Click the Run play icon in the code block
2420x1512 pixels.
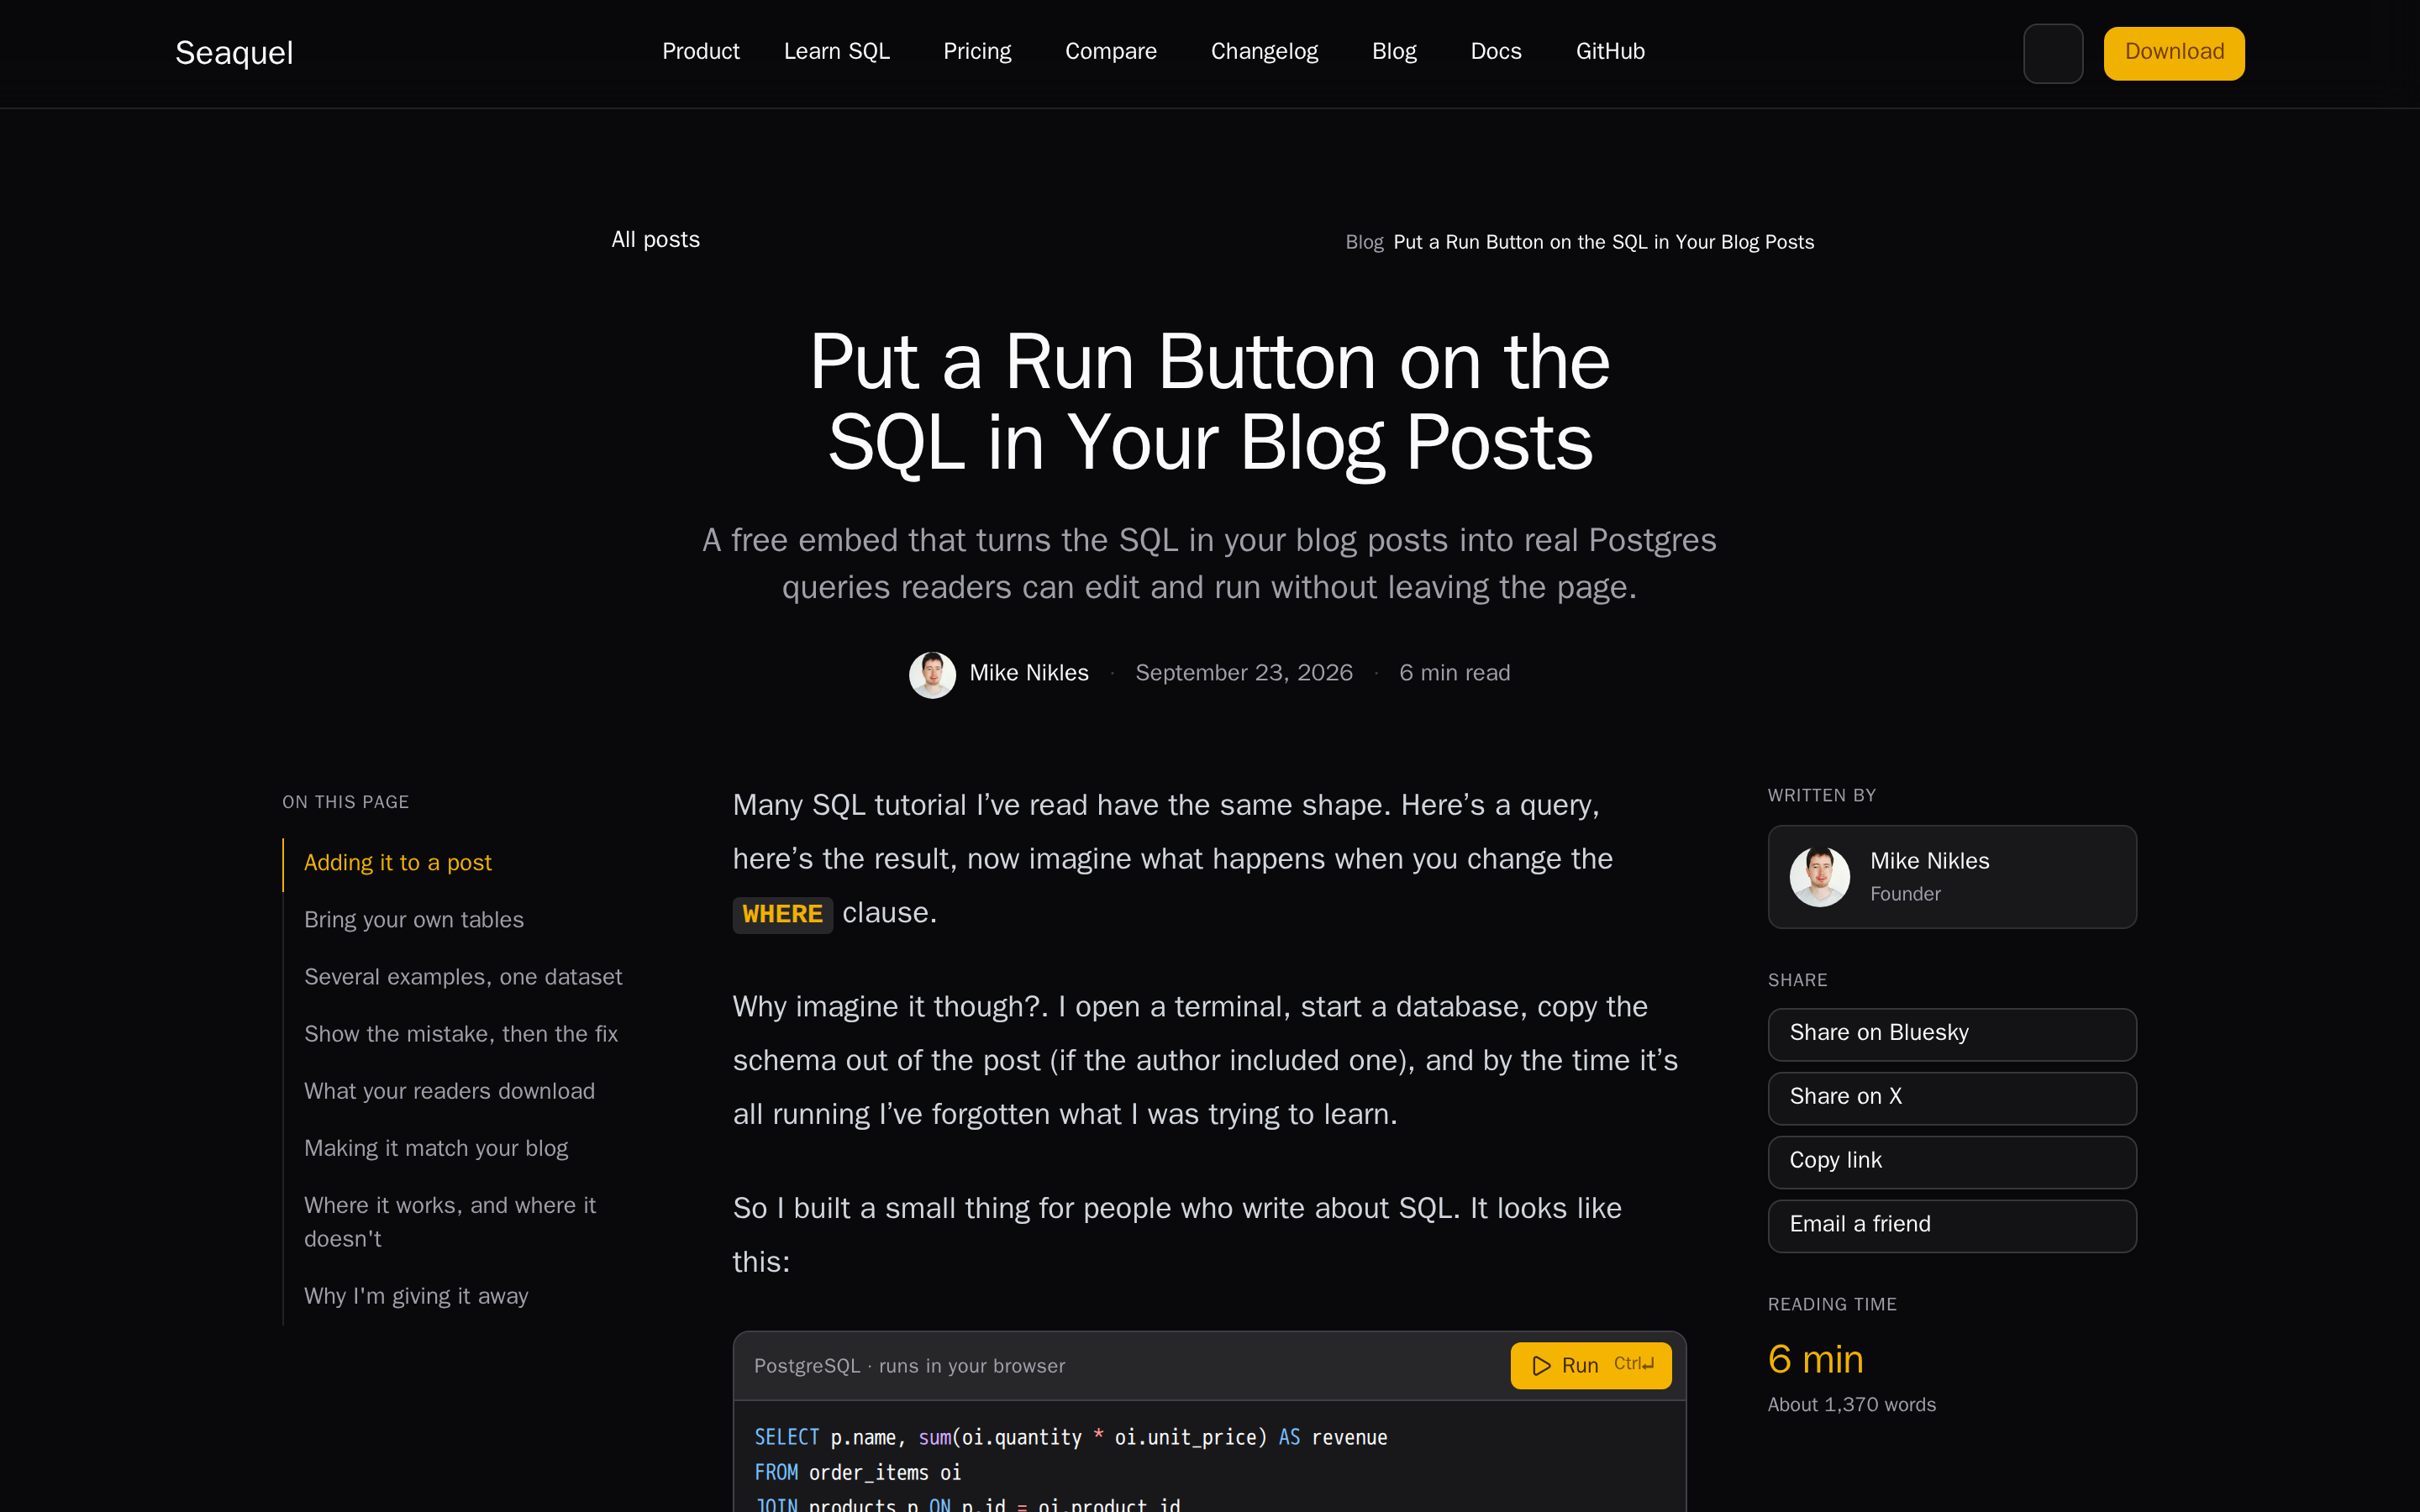pos(1541,1365)
